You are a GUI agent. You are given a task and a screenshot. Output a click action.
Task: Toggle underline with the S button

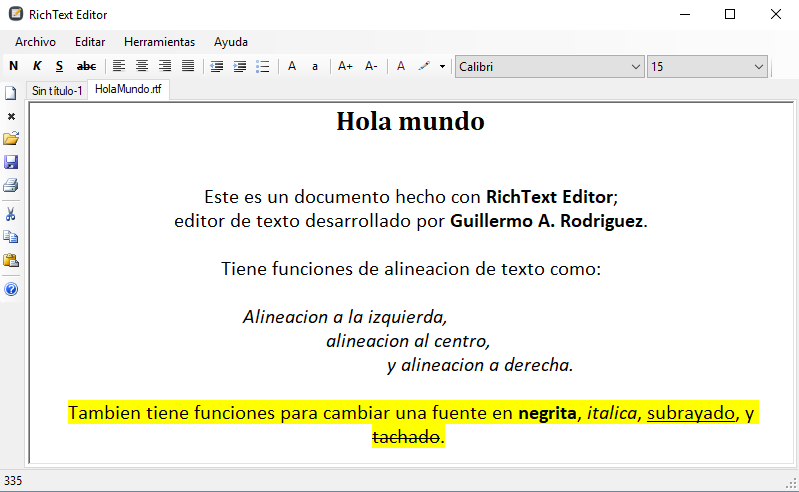coord(59,66)
